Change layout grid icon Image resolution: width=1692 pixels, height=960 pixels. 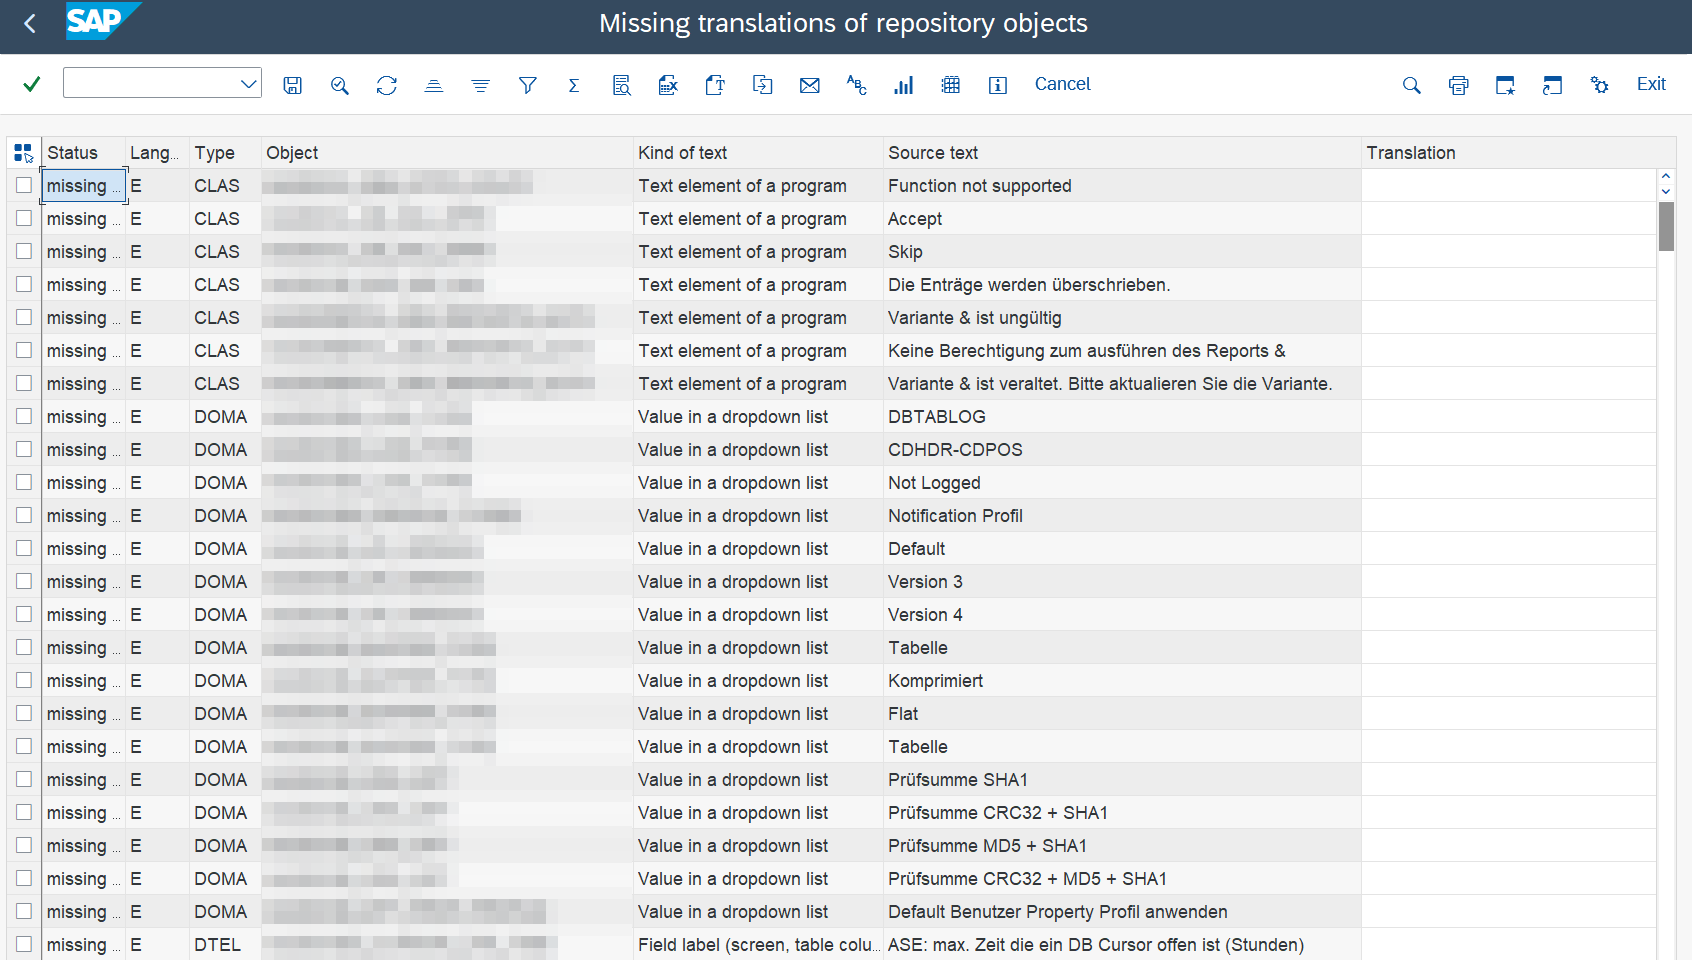[951, 85]
